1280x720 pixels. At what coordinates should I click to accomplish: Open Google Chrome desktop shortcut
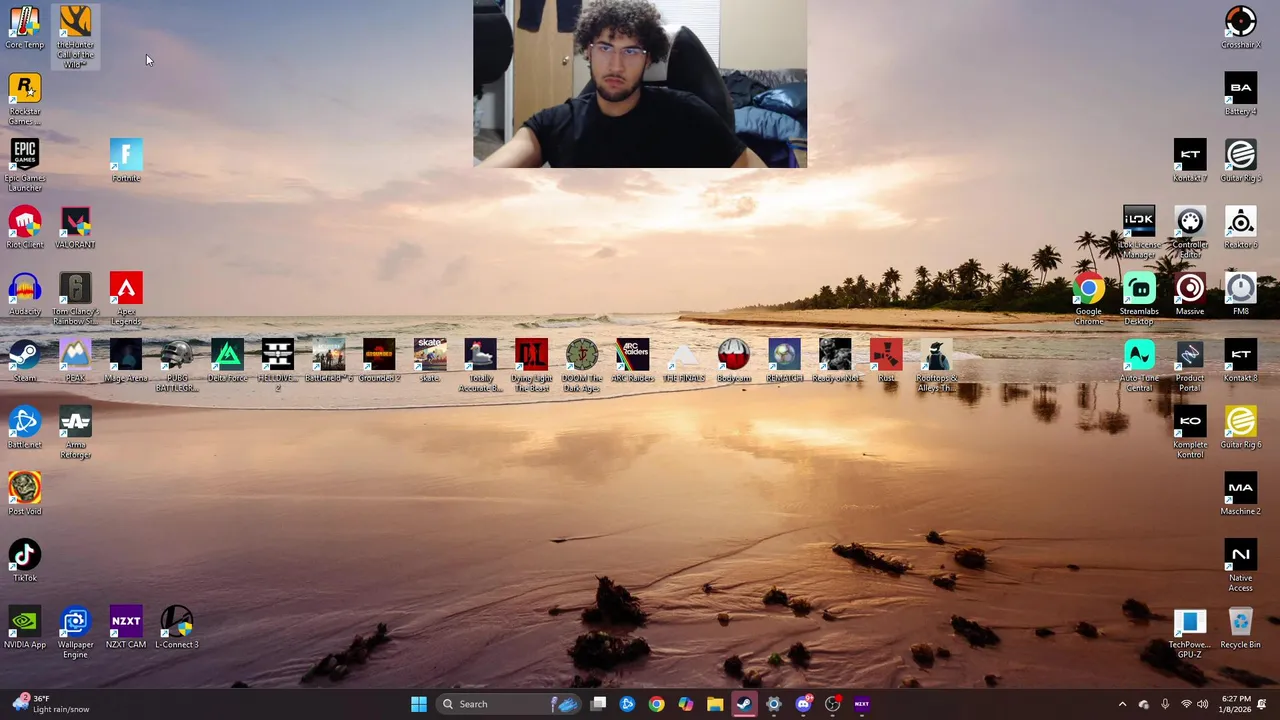[x=1089, y=299]
